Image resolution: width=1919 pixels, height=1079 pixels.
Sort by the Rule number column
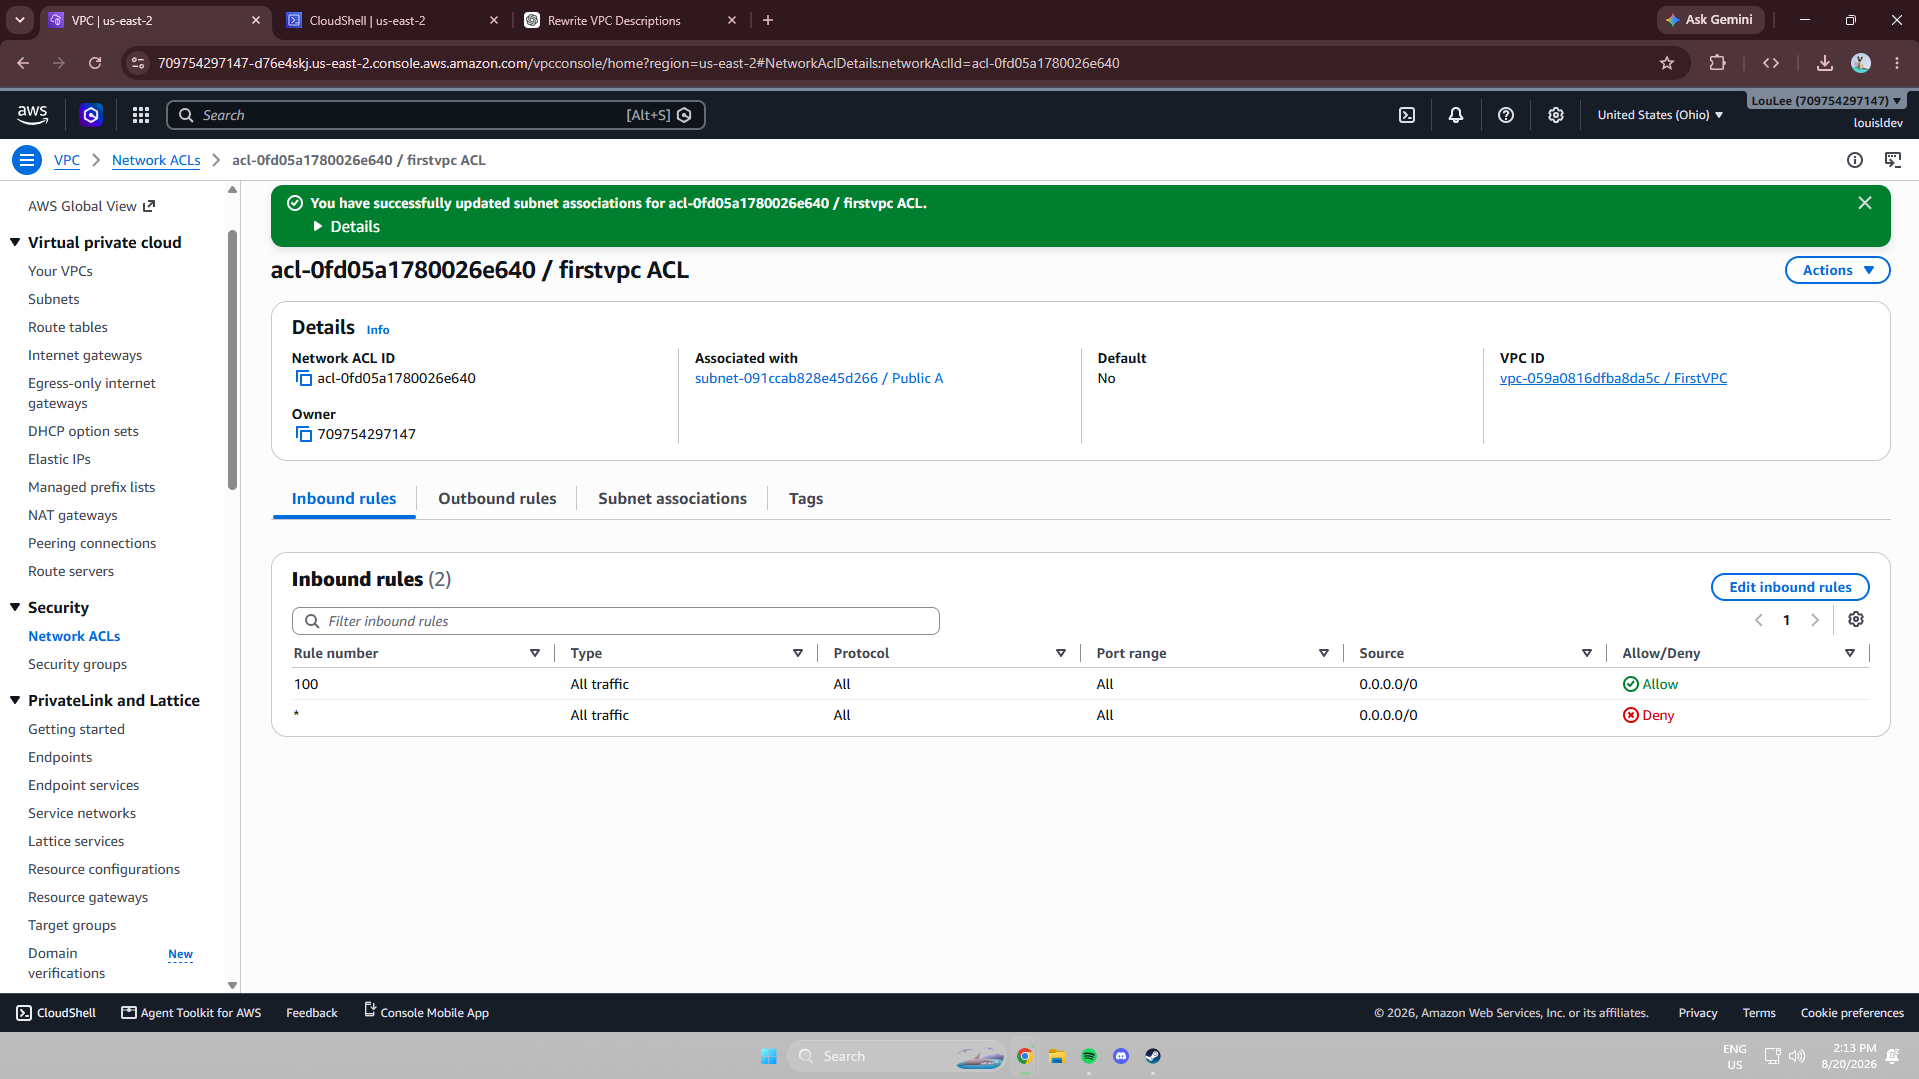(535, 653)
